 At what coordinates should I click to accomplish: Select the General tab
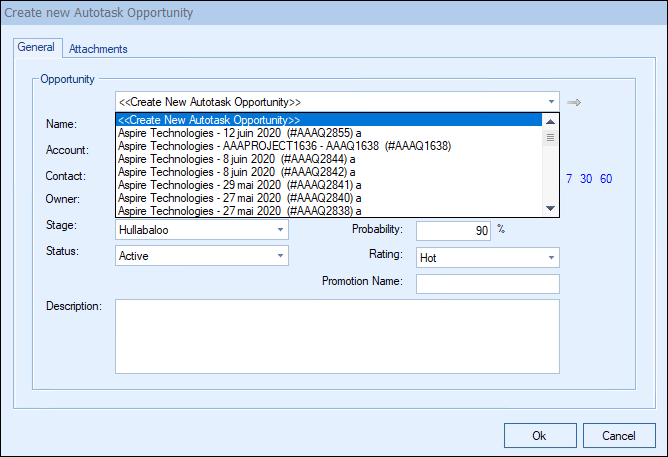pos(36,47)
